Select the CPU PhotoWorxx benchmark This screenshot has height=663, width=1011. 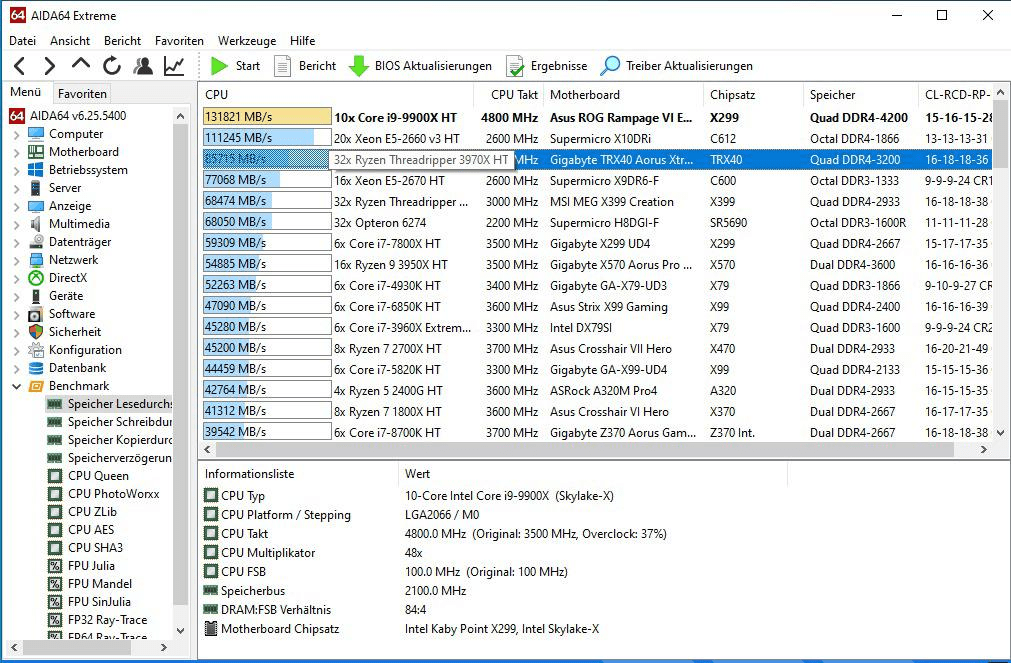click(x=103, y=494)
